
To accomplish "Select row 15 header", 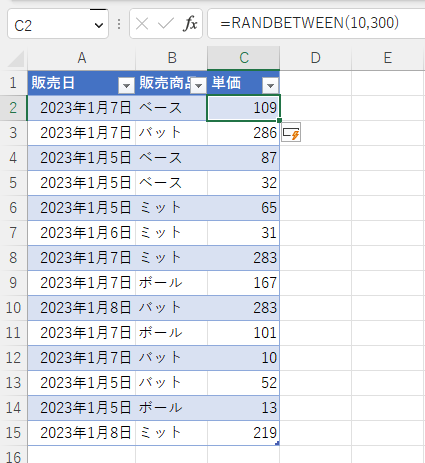I will click(x=13, y=433).
